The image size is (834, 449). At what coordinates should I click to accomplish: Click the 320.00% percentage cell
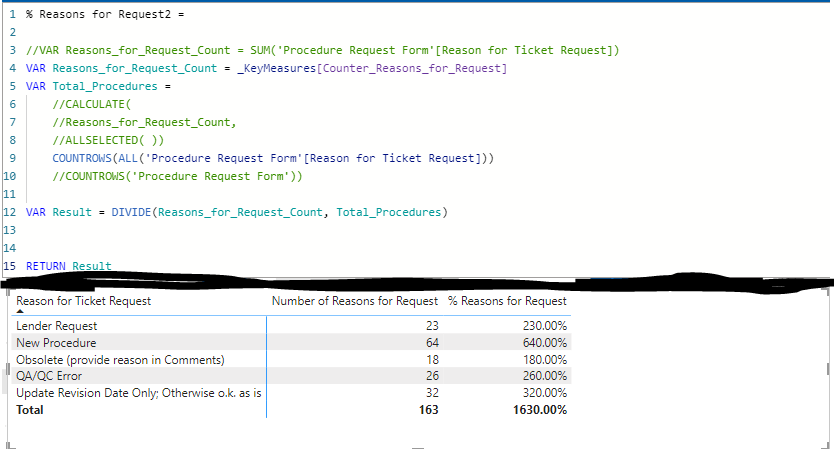point(545,393)
